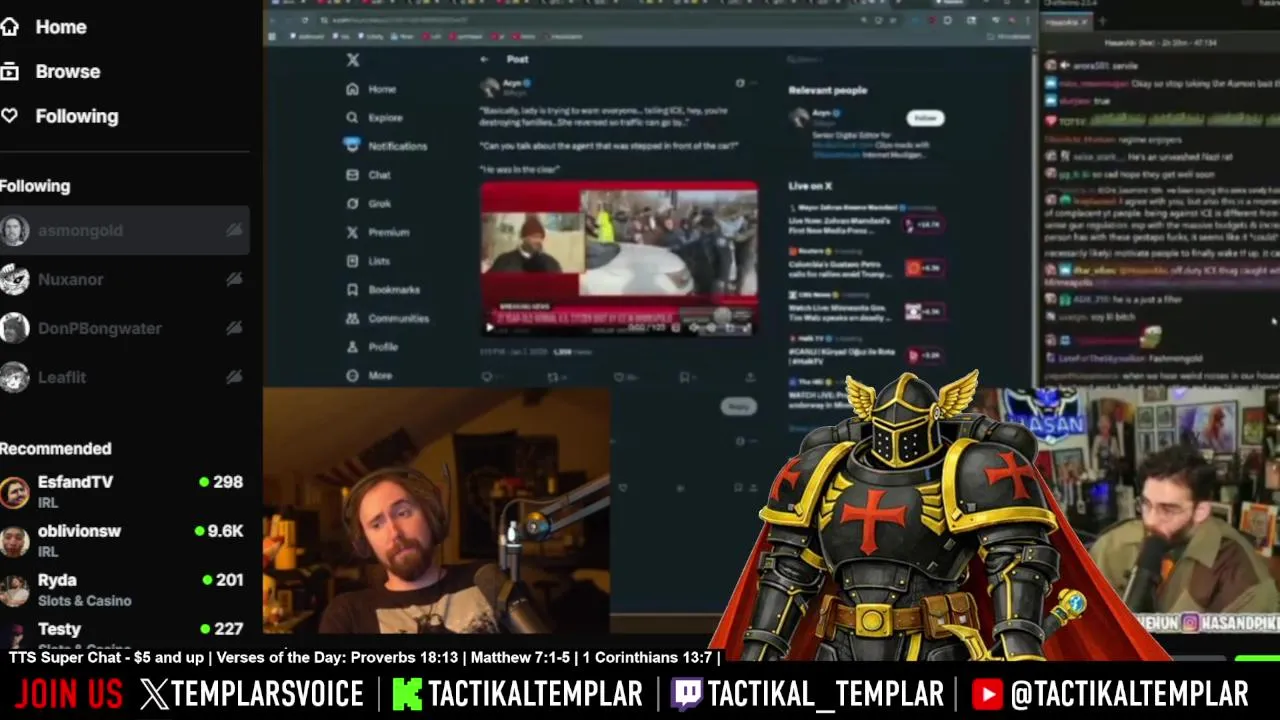Open the Chat icon on X
Image resolution: width=1280 pixels, height=720 pixels.
[352, 174]
